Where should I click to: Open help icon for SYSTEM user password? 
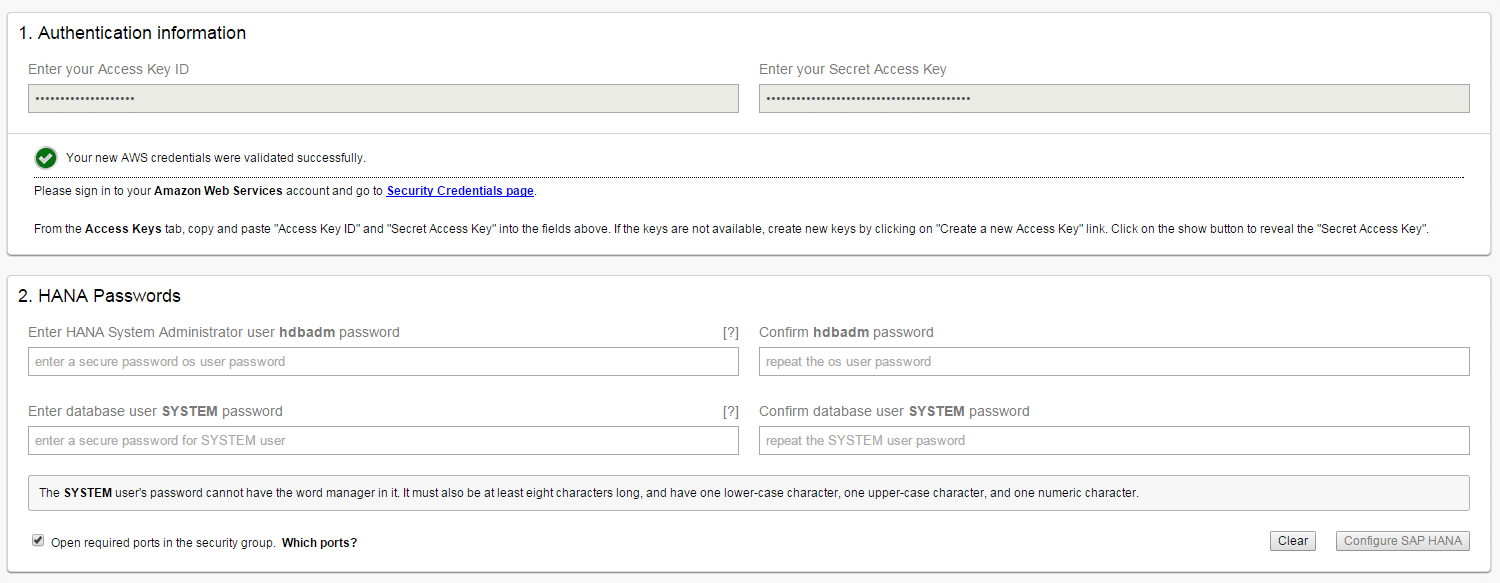coord(730,412)
